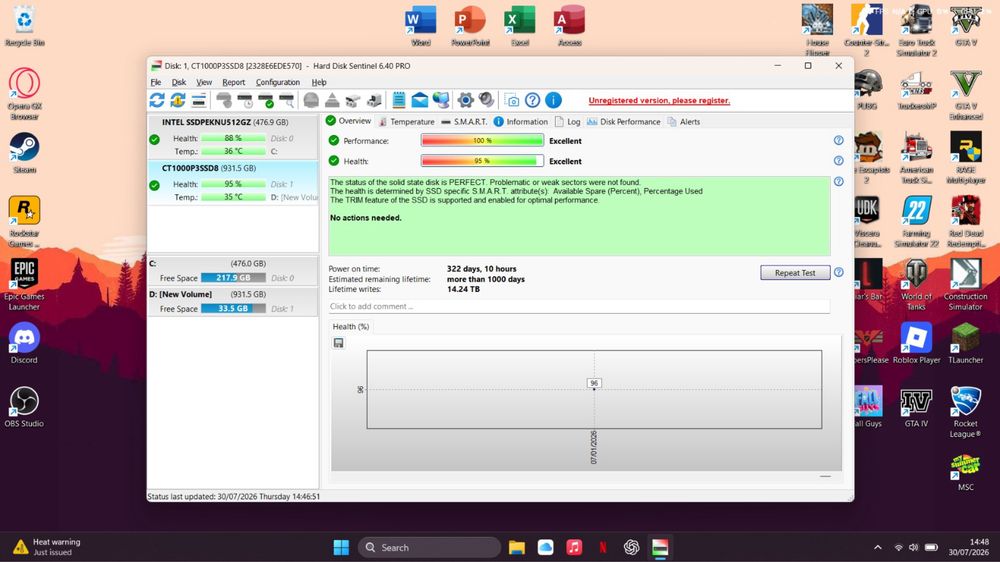Open the Configuration menu

[x=277, y=82]
